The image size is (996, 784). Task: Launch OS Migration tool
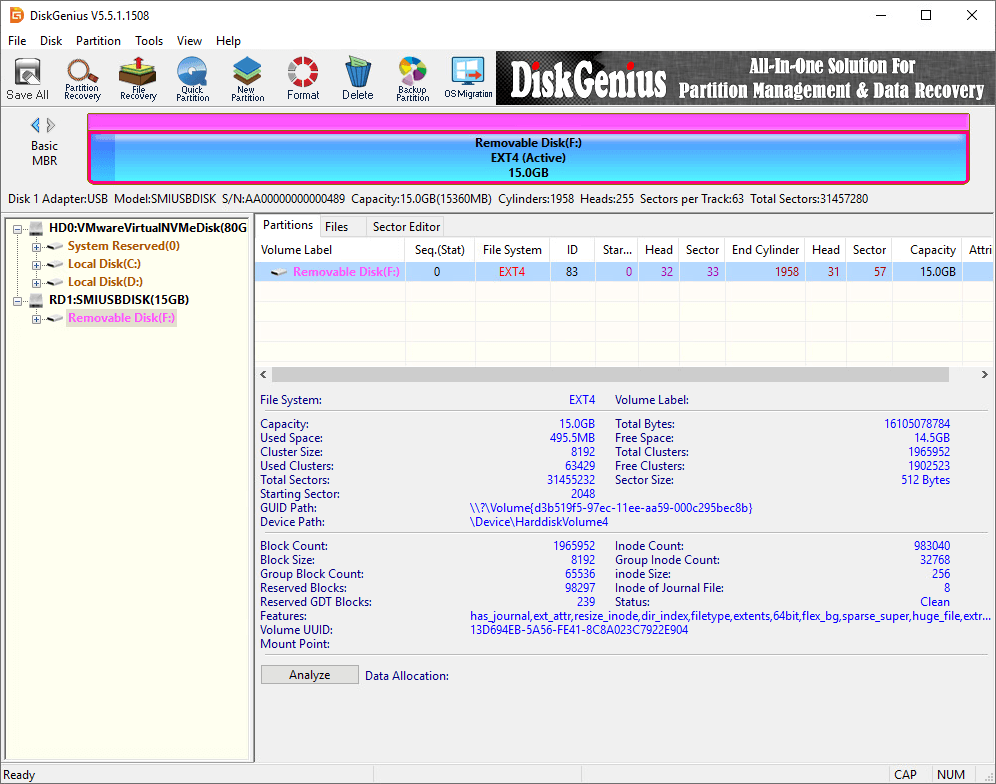(468, 78)
